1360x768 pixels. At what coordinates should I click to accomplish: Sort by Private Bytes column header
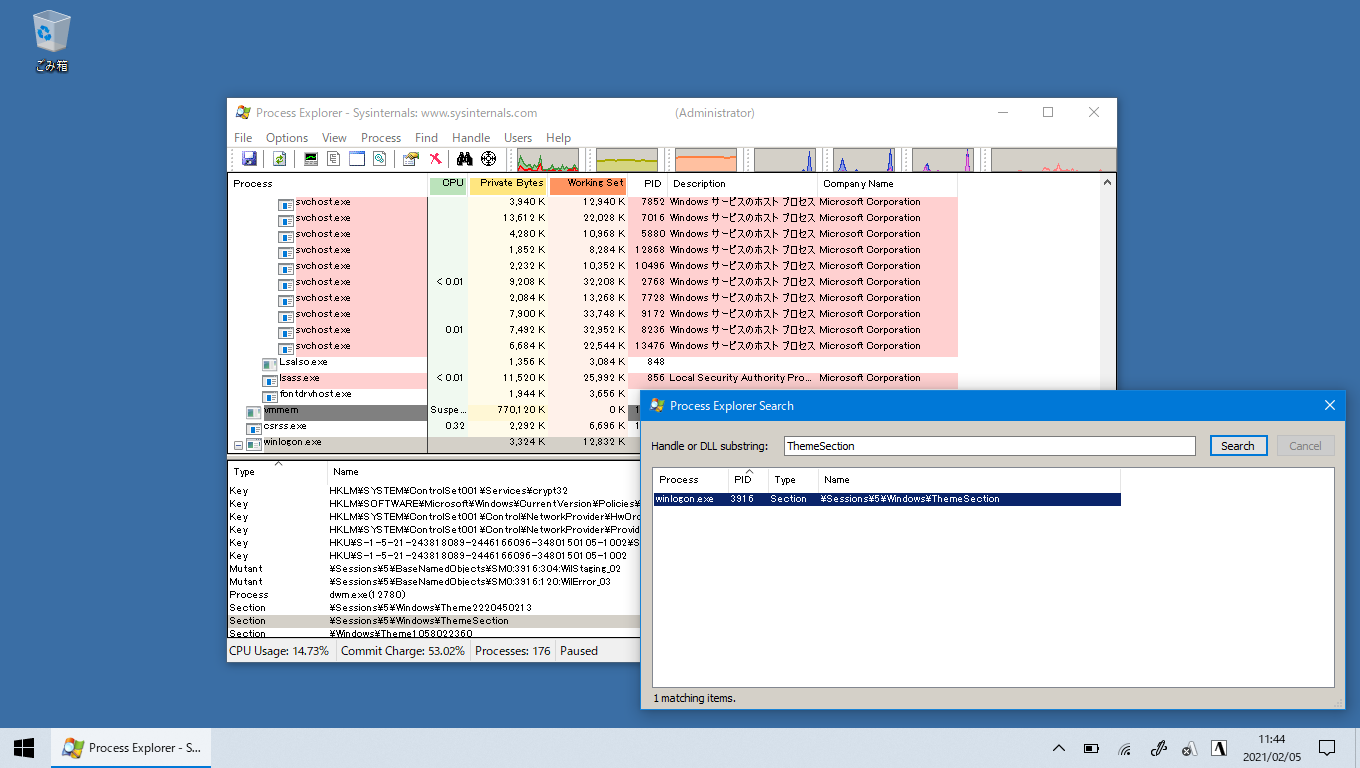[508, 184]
